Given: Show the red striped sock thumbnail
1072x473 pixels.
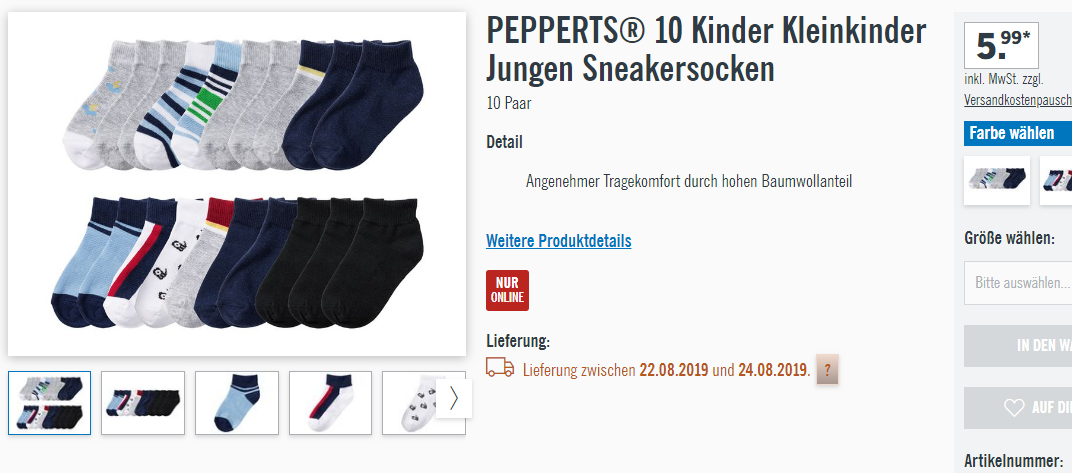Looking at the screenshot, I should (330, 403).
